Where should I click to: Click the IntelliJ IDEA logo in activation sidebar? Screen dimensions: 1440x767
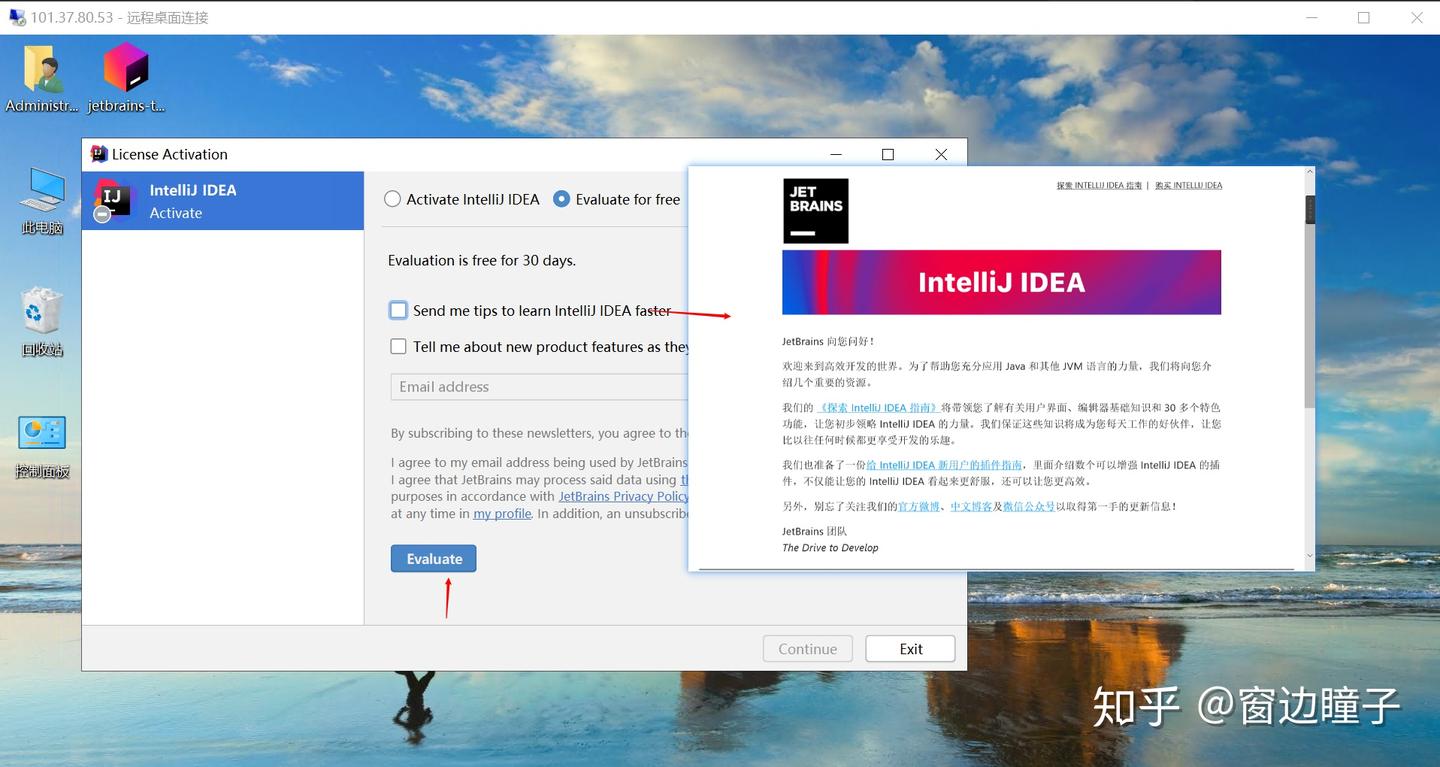(x=112, y=200)
